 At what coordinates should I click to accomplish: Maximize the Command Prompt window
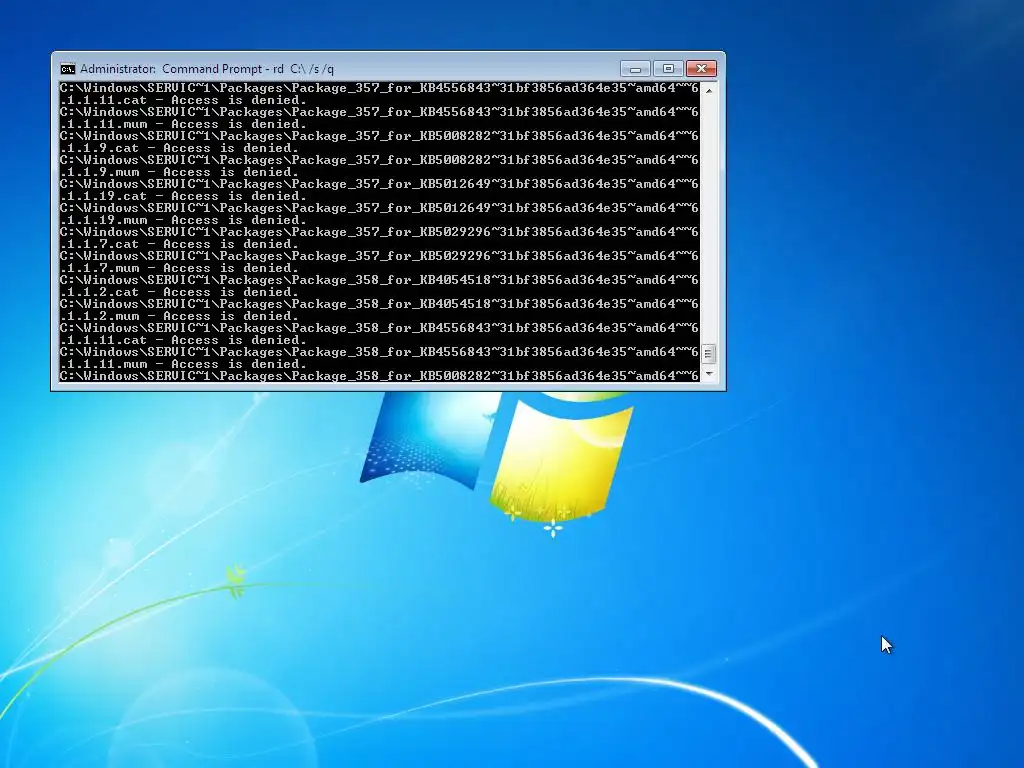[667, 69]
